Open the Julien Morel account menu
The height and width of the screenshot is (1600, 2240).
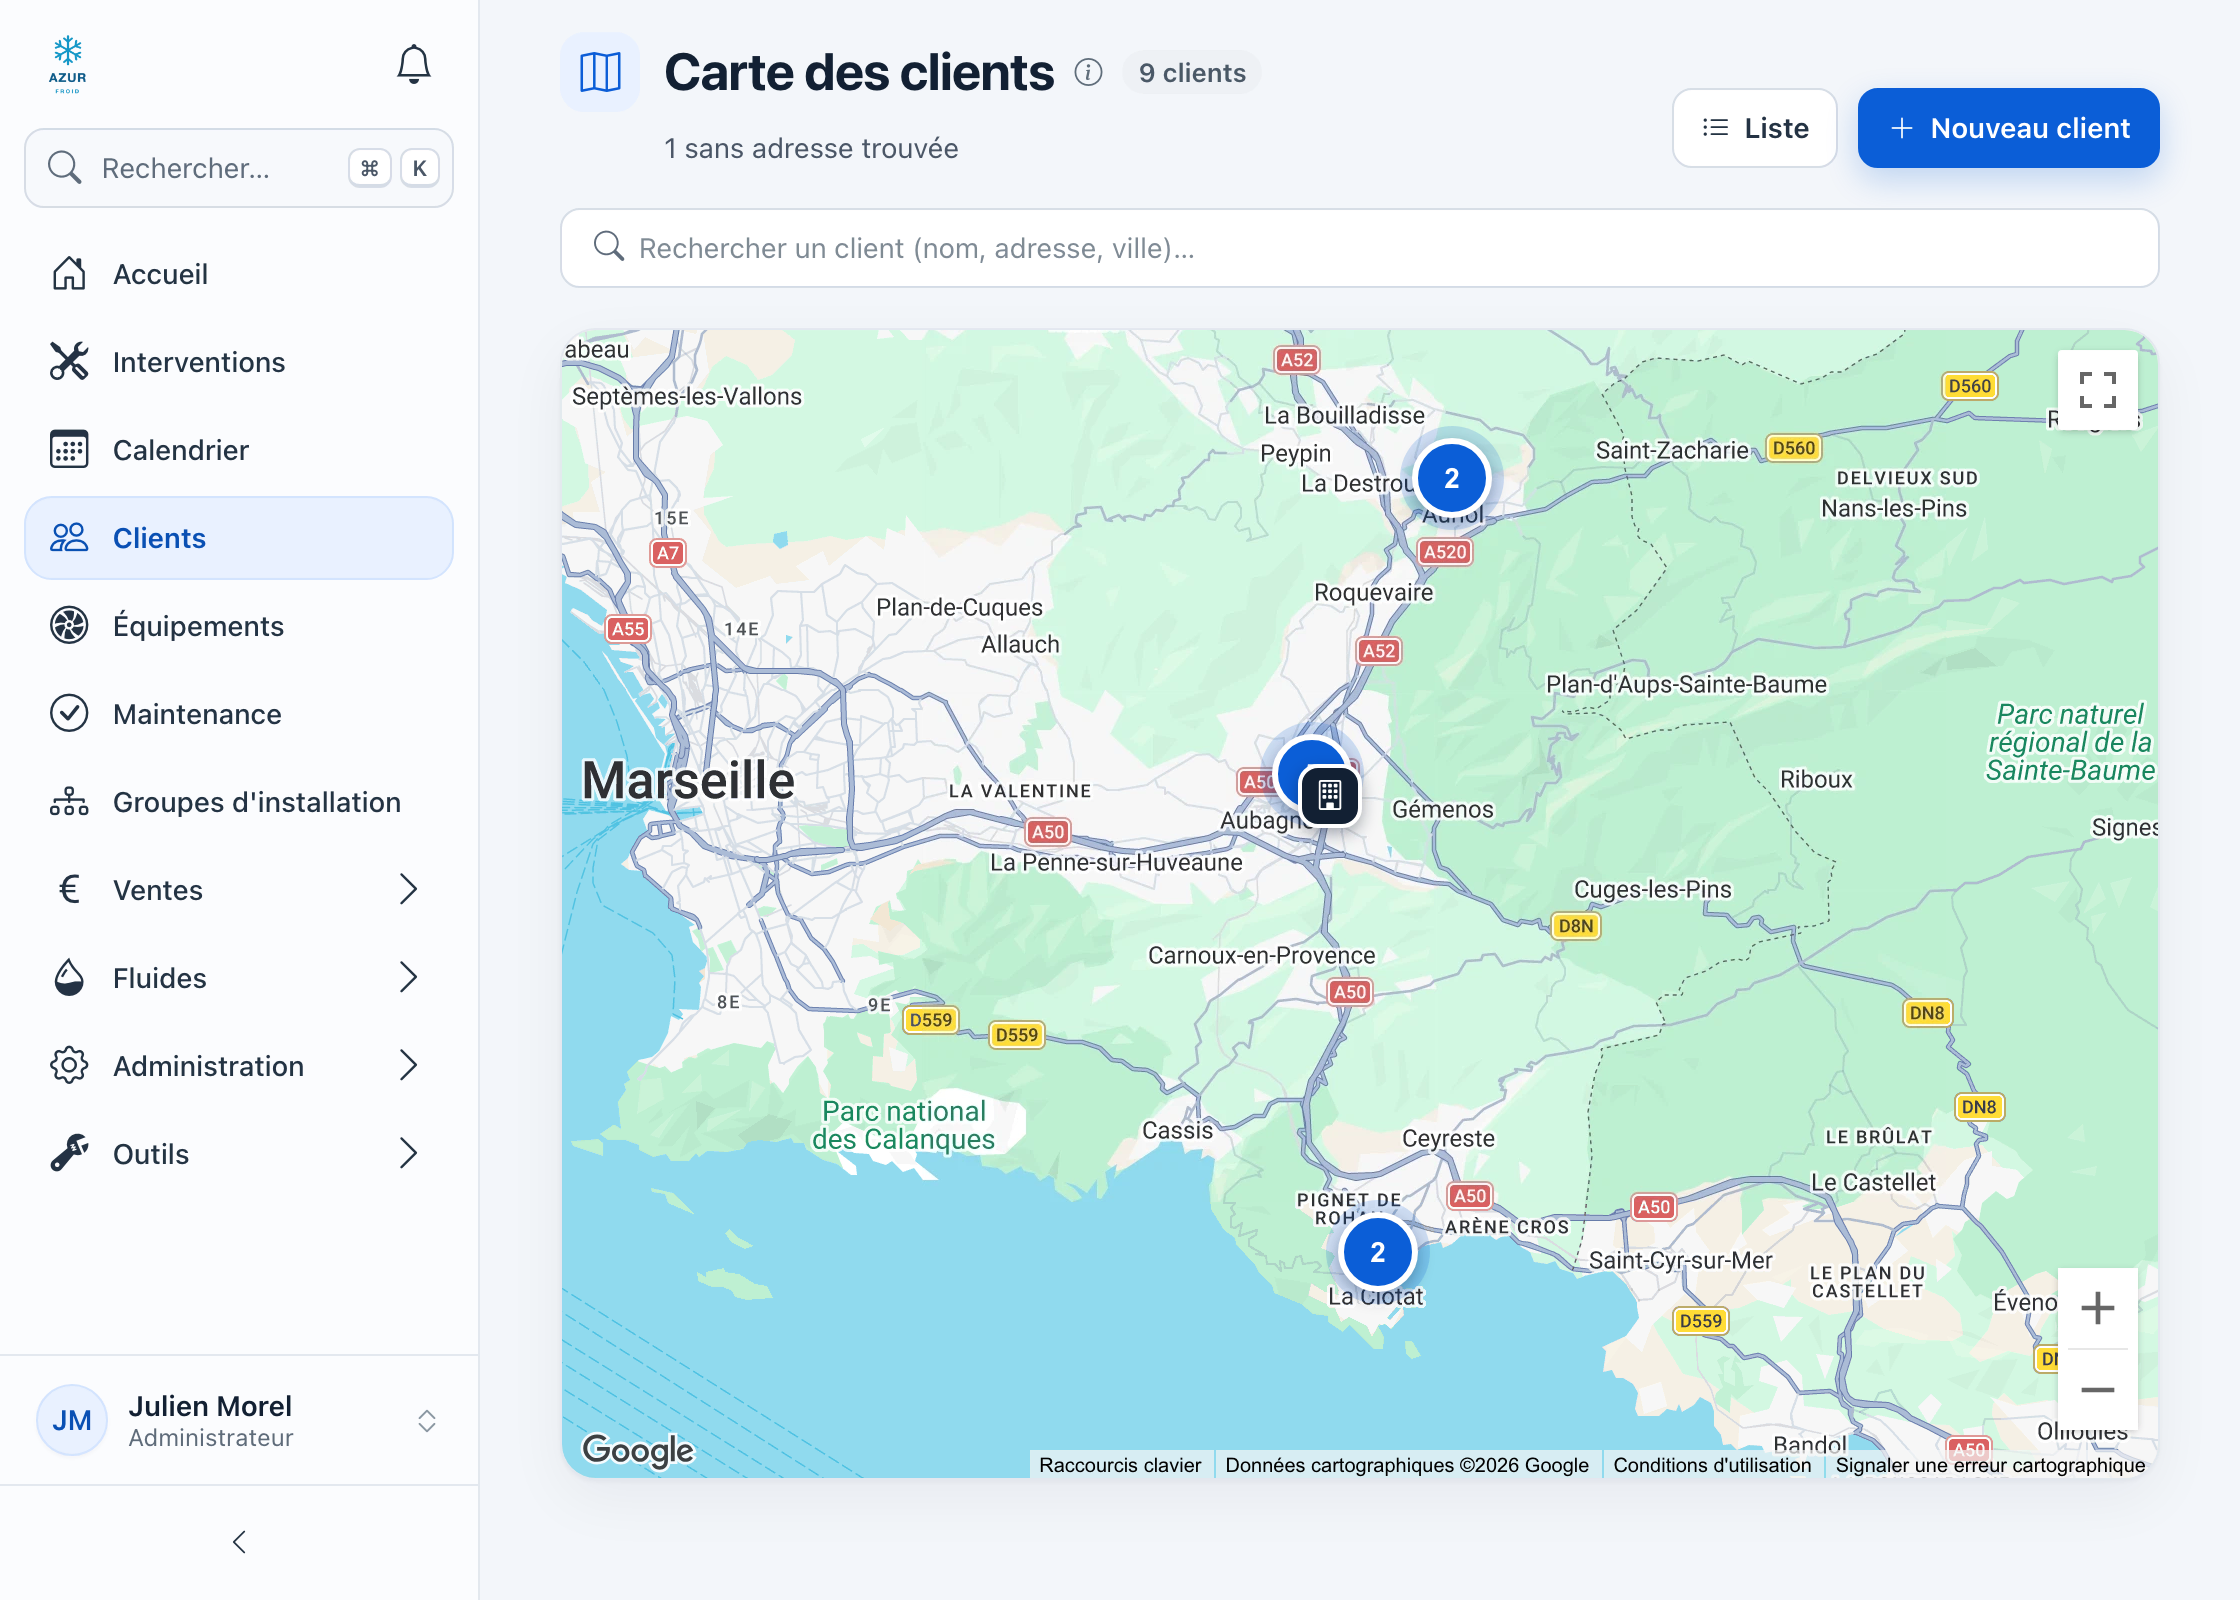(x=239, y=1421)
